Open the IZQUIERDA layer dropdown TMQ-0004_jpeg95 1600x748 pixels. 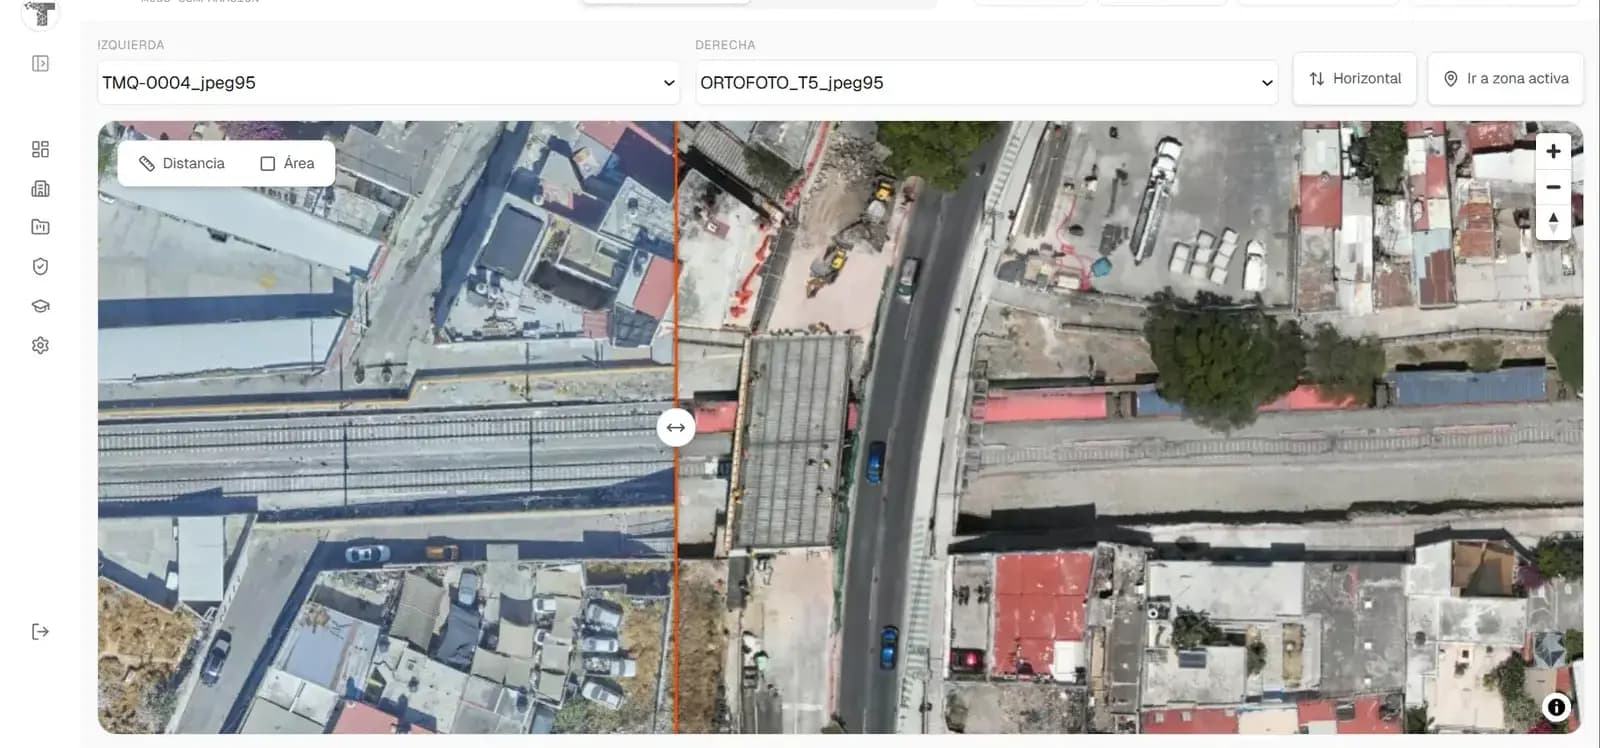point(389,83)
